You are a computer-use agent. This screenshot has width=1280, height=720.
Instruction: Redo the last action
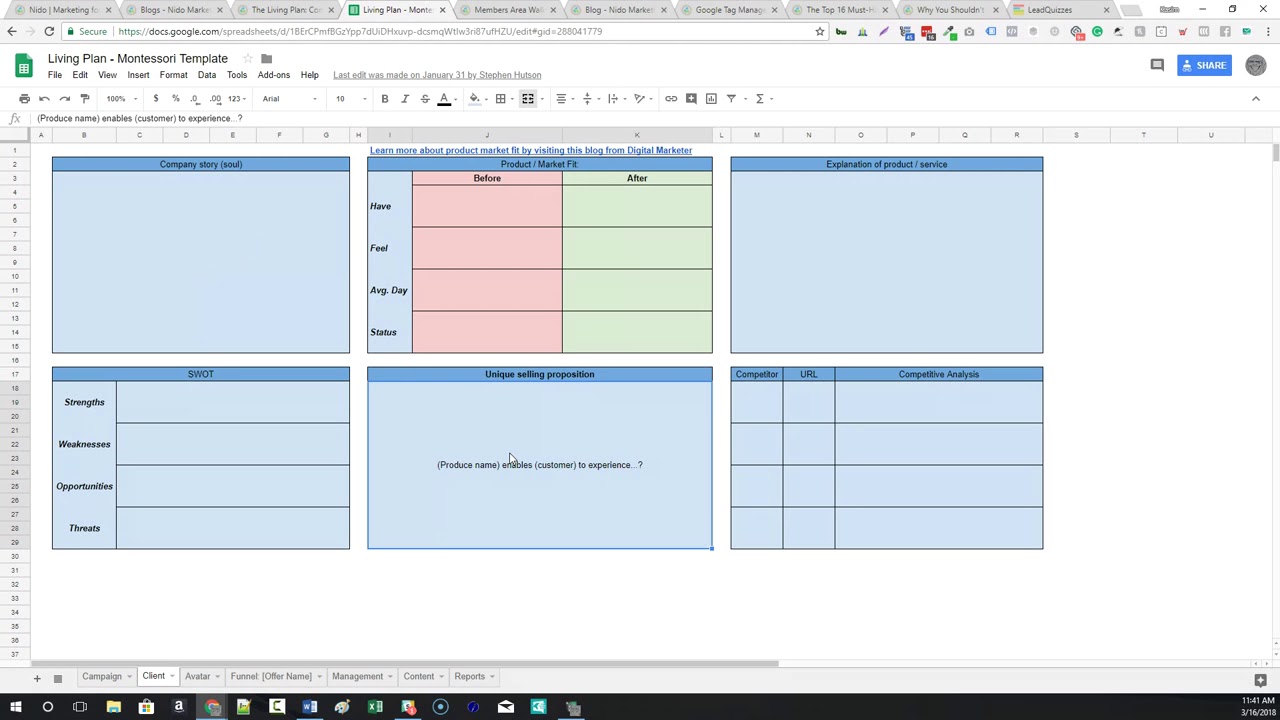[64, 98]
